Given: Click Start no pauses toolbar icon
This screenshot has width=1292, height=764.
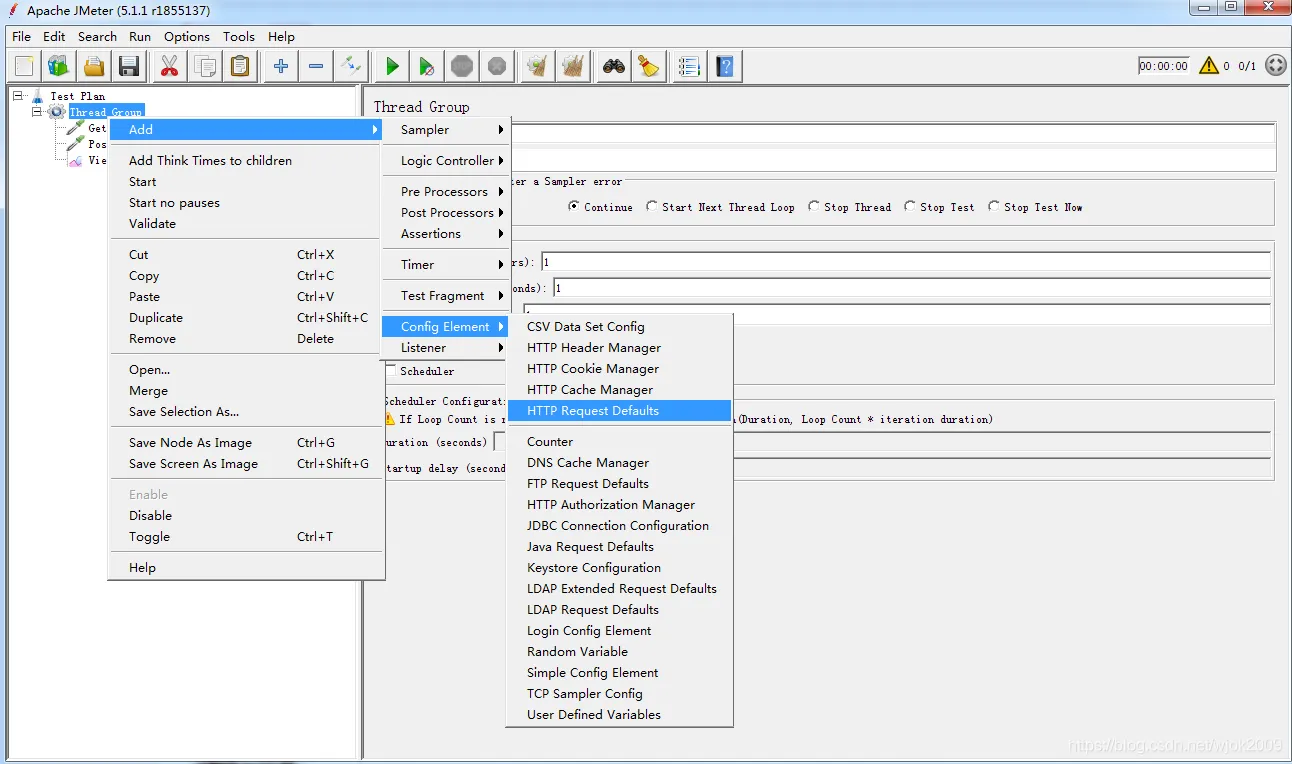Looking at the screenshot, I should pyautogui.click(x=427, y=67).
